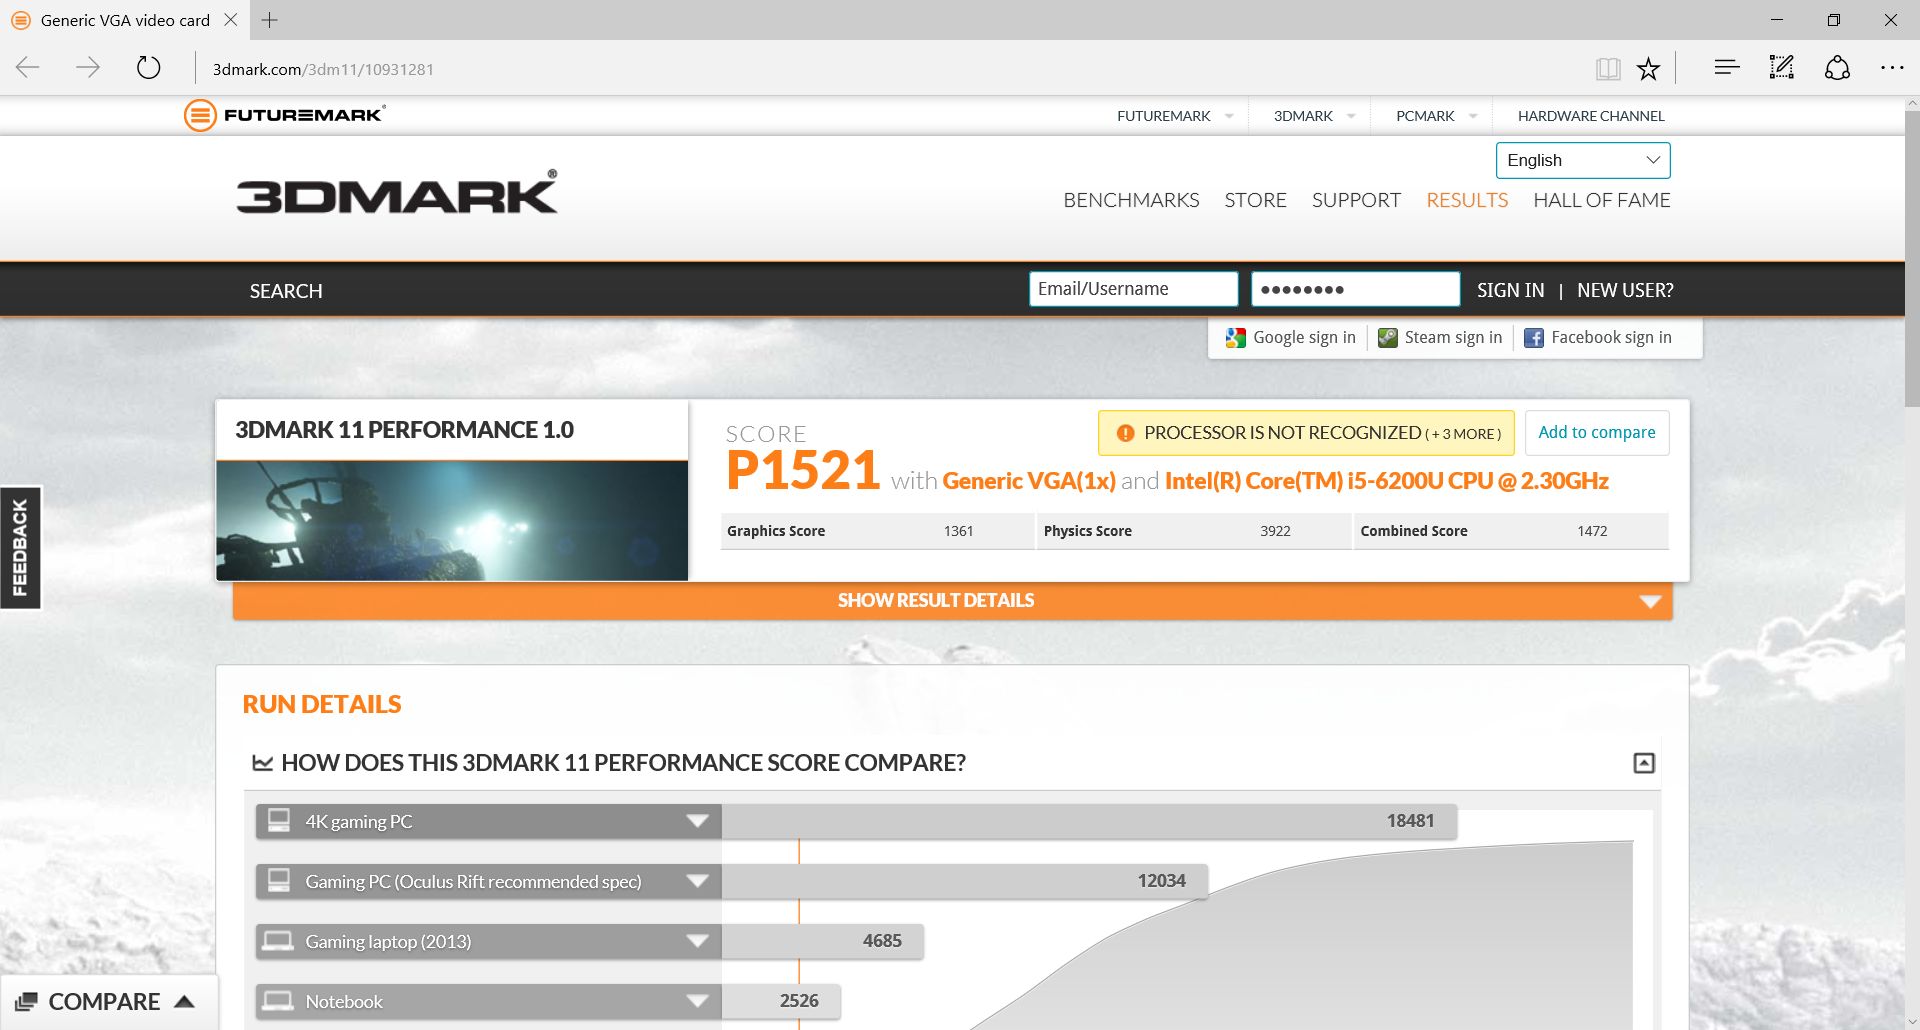Click the chart icon beside compare heading
This screenshot has height=1030, width=1920.
point(263,763)
